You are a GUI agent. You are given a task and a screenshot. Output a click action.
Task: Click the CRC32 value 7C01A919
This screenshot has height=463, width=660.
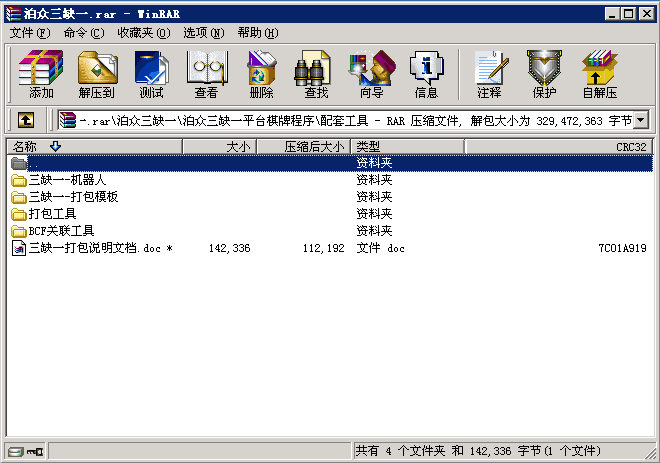point(623,248)
